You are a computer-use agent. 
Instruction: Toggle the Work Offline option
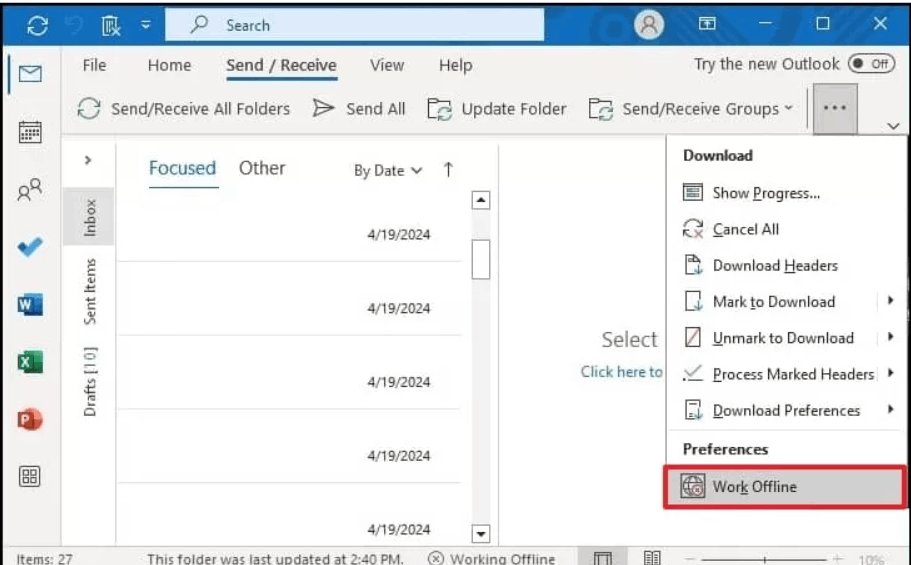[784, 487]
